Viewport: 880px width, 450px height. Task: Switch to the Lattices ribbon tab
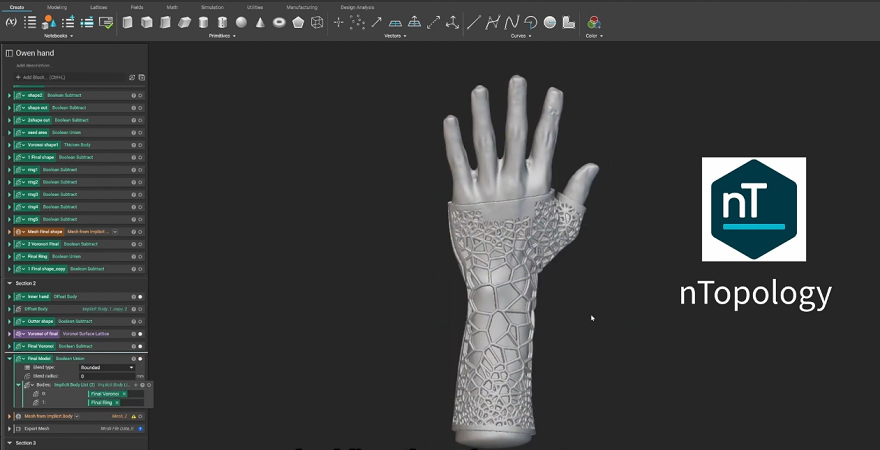[x=98, y=6]
